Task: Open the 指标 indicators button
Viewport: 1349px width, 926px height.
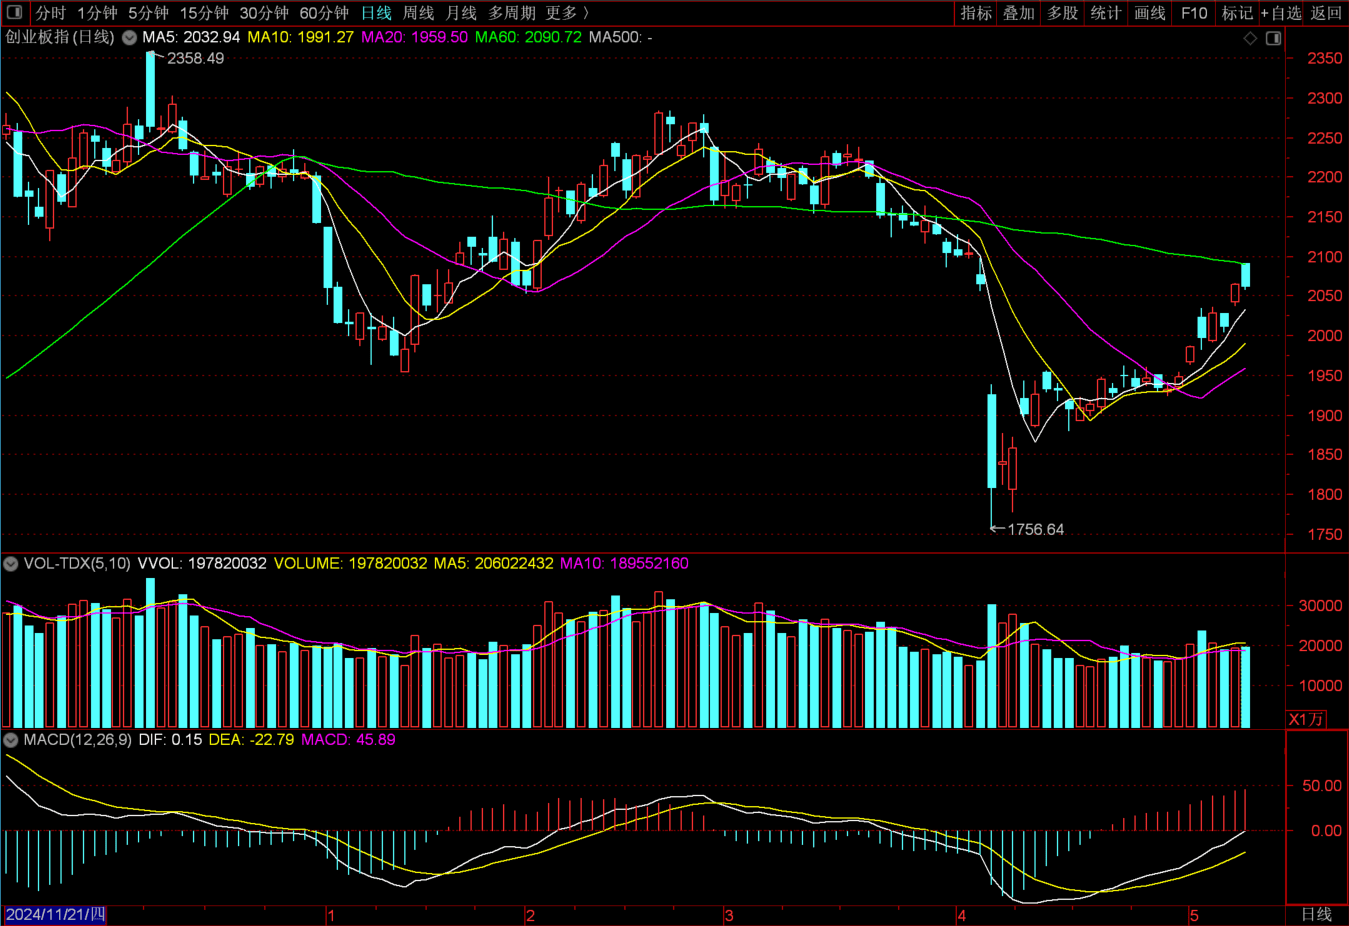Action: click(x=976, y=13)
